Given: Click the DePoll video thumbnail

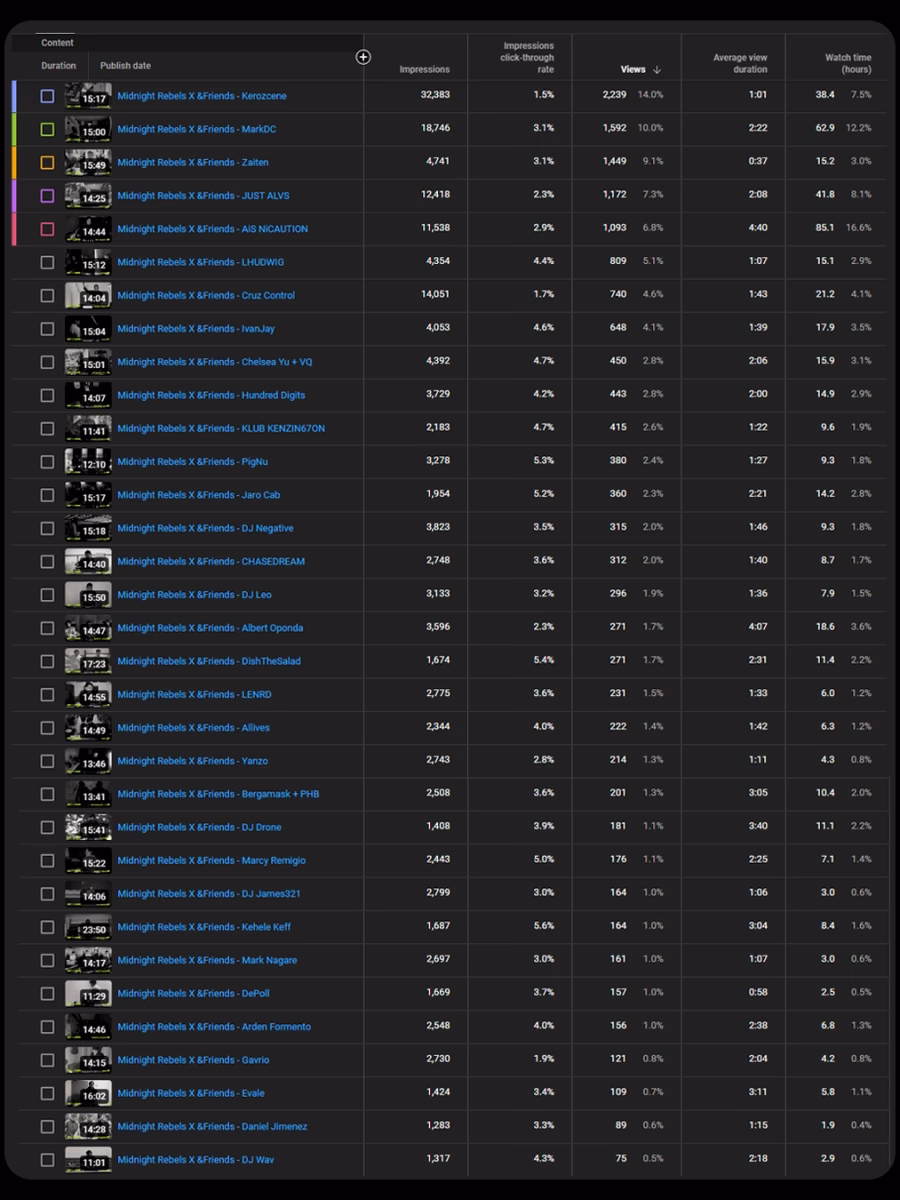Looking at the screenshot, I should pos(88,993).
